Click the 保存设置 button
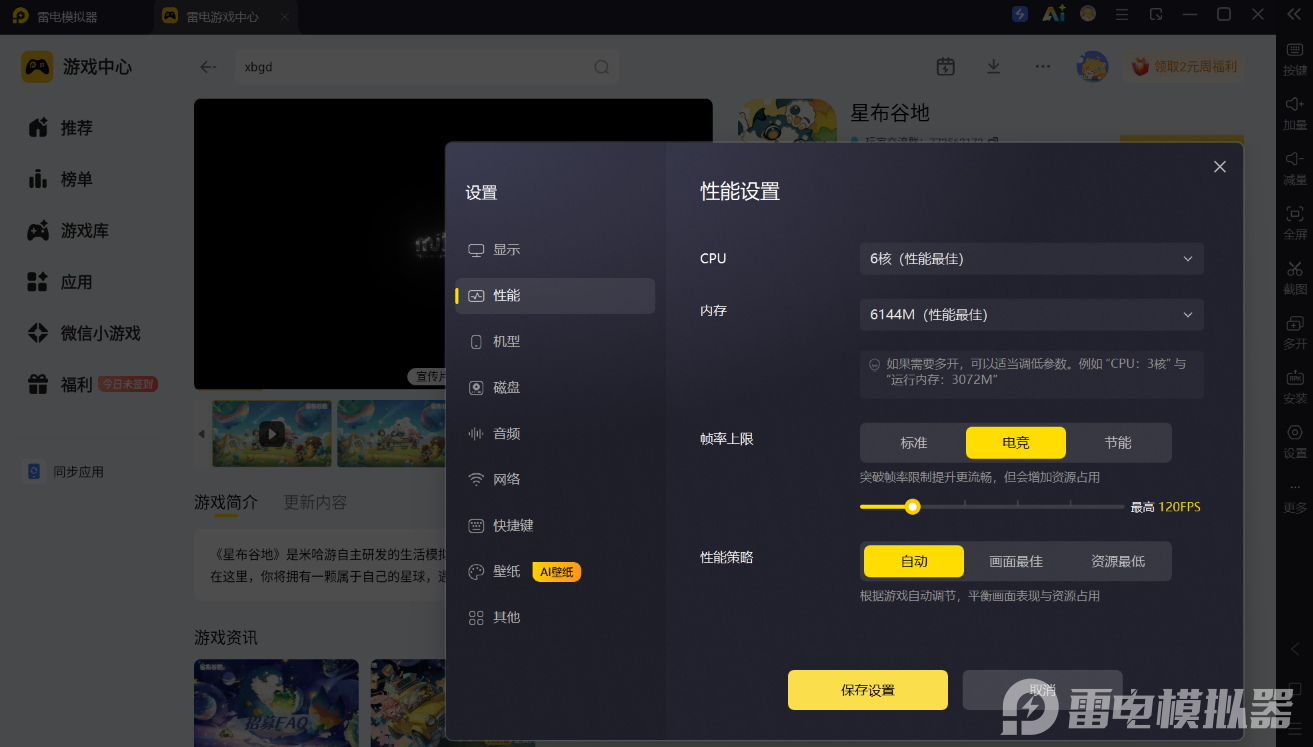Image resolution: width=1313 pixels, height=747 pixels. [868, 690]
